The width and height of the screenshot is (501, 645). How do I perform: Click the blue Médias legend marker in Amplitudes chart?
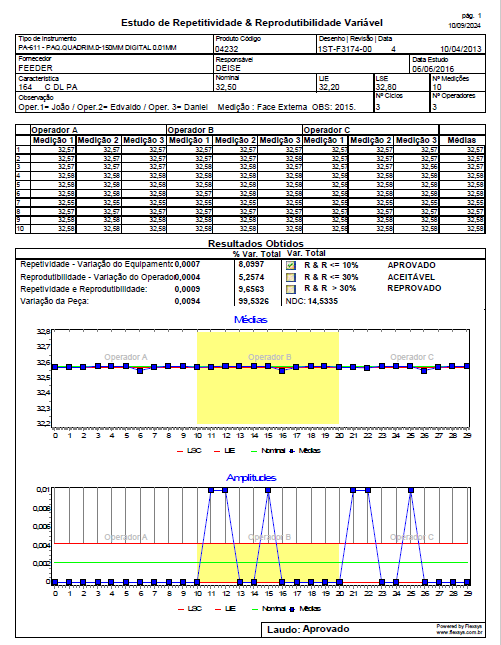click(292, 609)
